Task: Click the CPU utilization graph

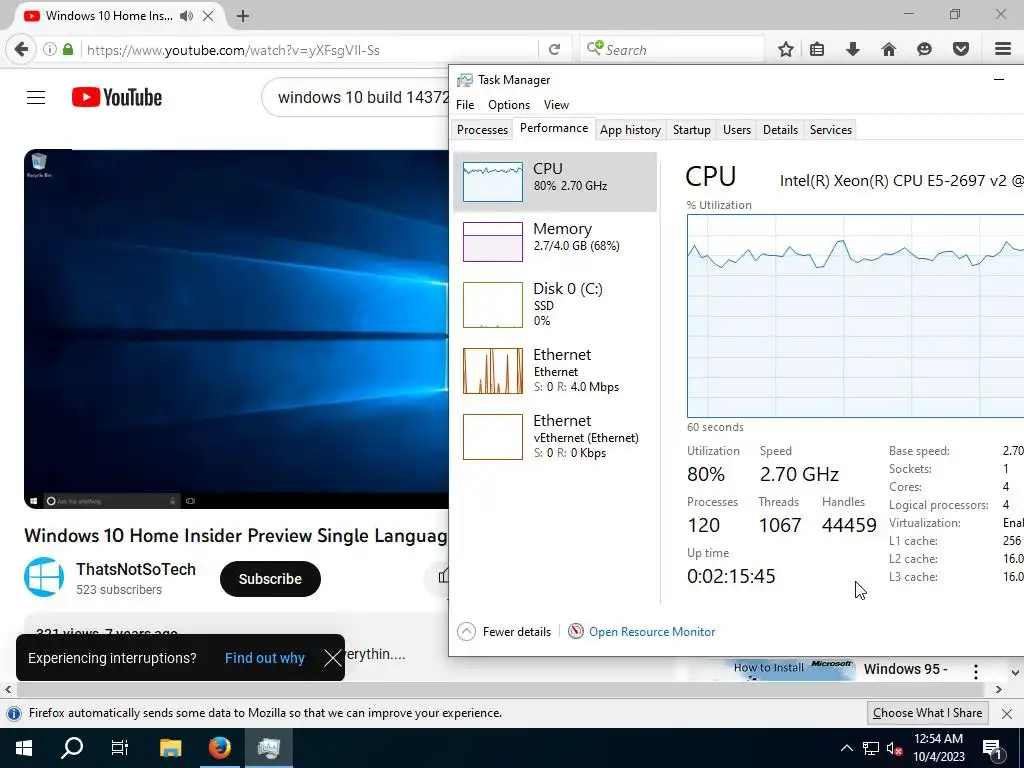Action: tap(855, 315)
